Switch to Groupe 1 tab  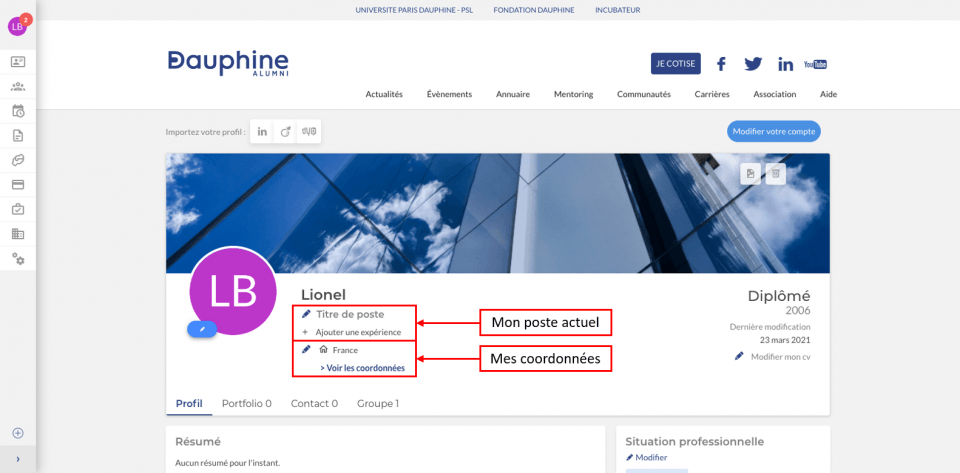click(378, 403)
